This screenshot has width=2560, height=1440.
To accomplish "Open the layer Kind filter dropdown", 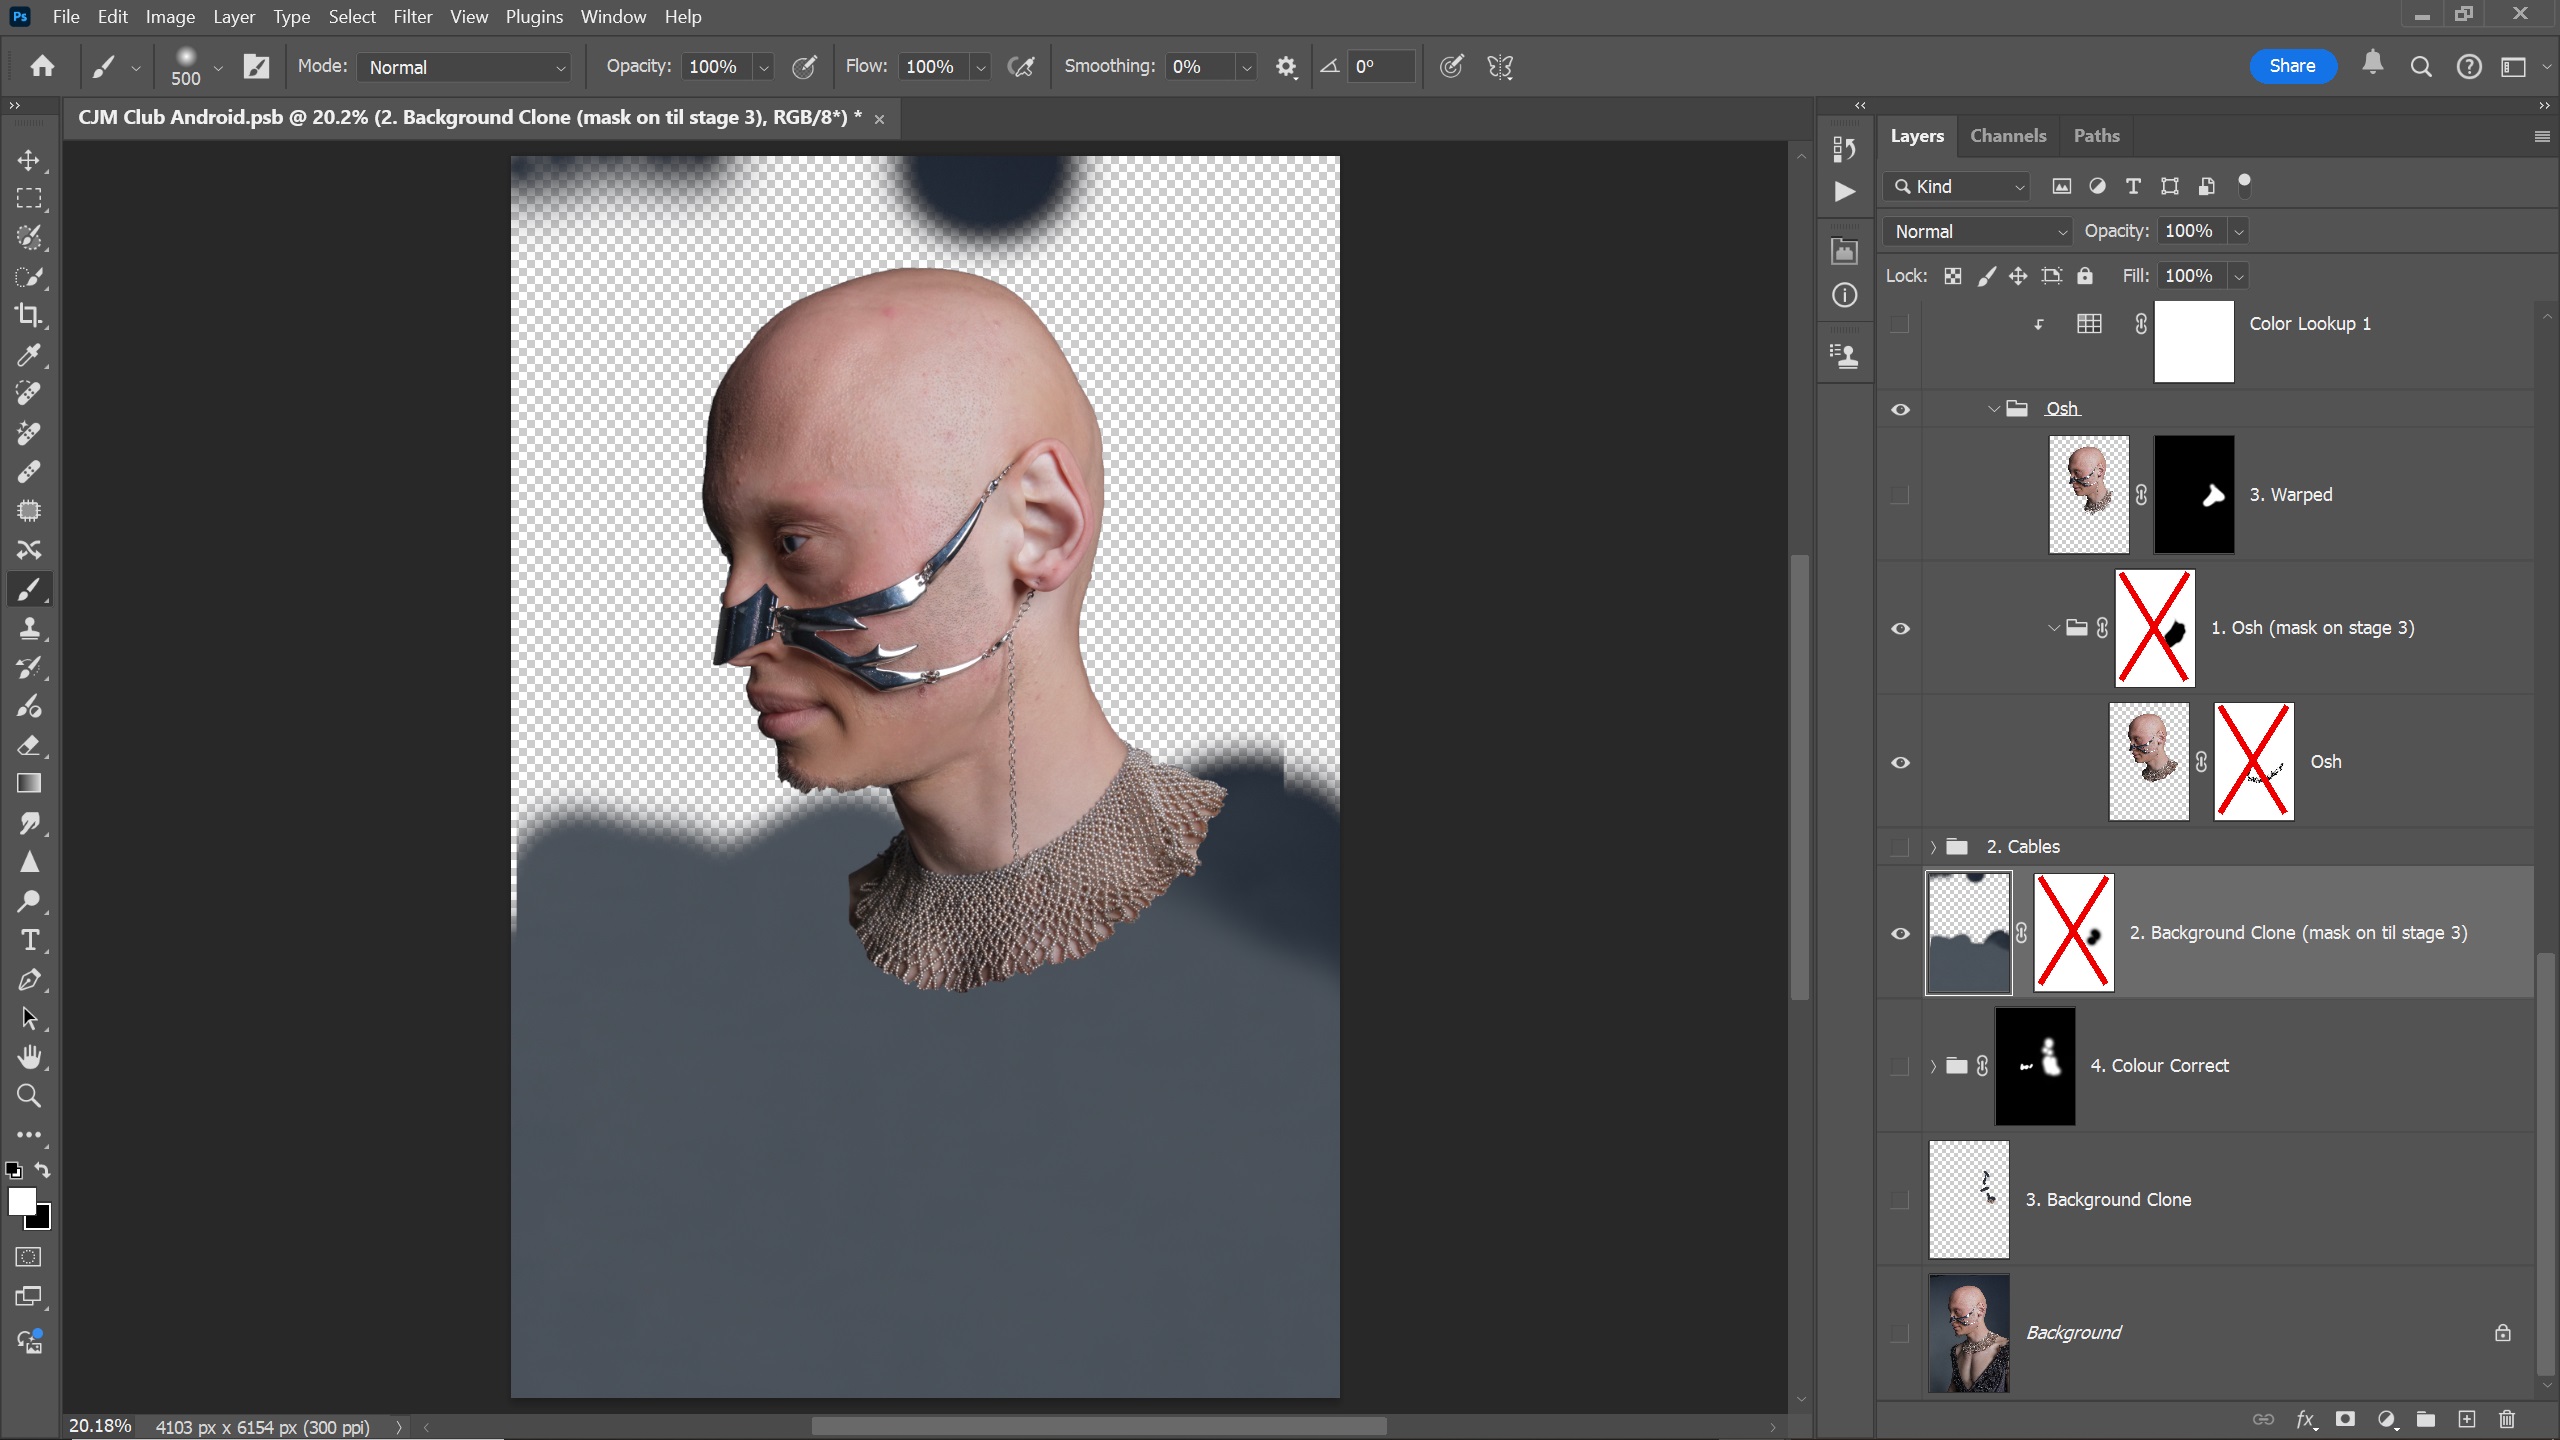I will 1957,187.
